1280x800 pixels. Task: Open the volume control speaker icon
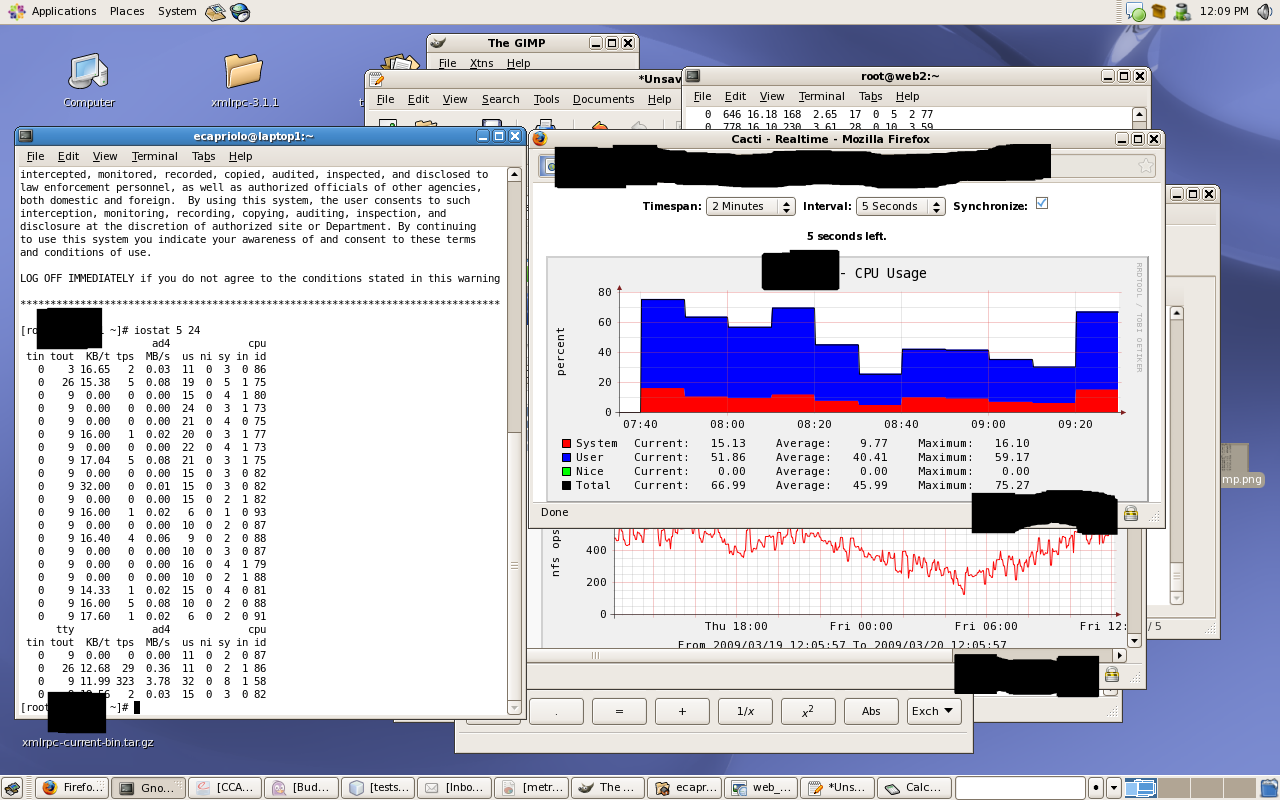pyautogui.click(x=1264, y=11)
